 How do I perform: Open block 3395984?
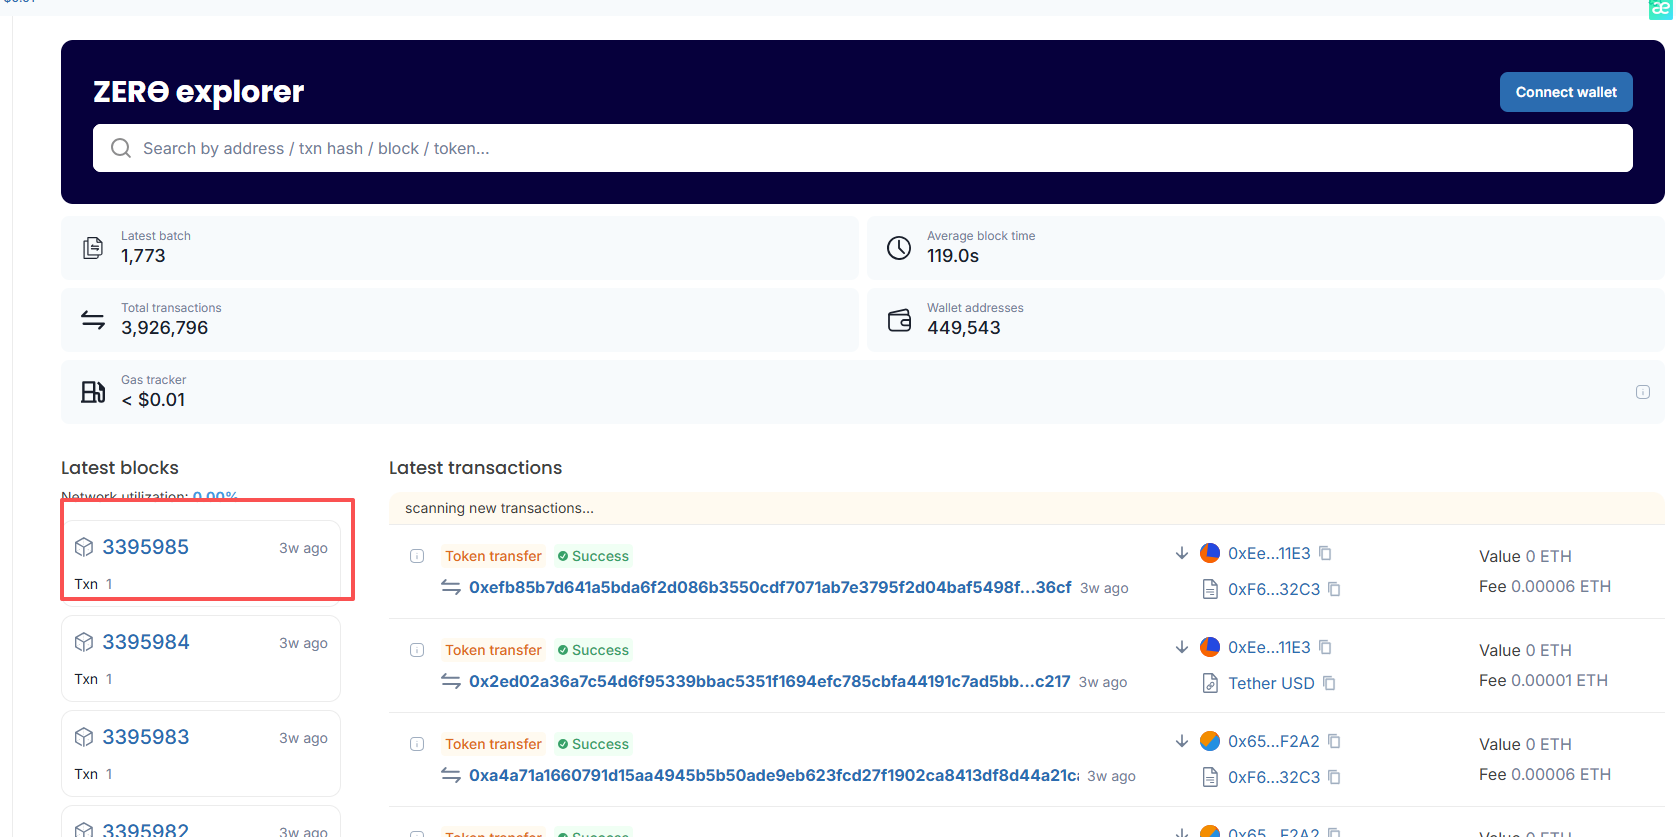[x=145, y=642]
